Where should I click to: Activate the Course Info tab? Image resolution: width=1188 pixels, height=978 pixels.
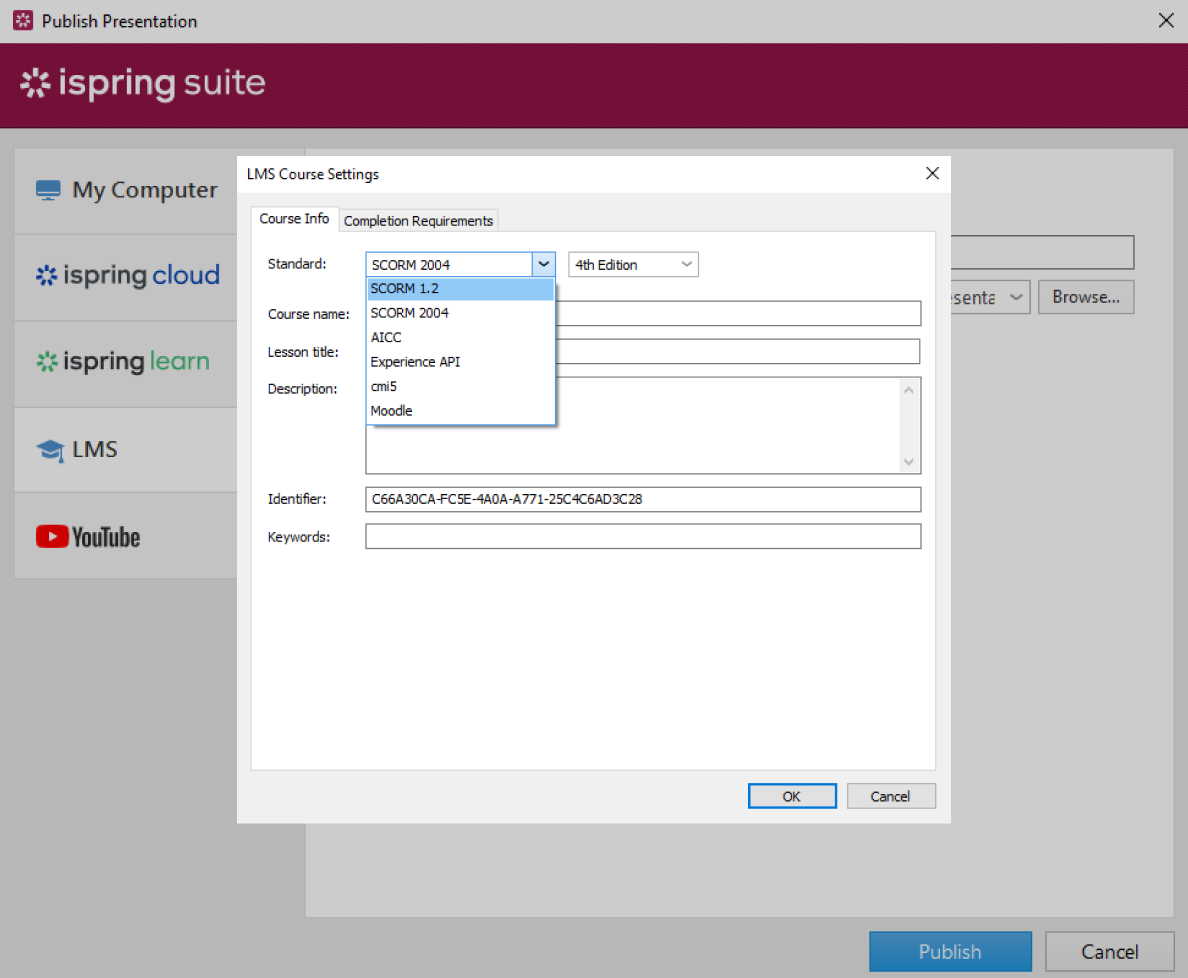pyautogui.click(x=294, y=218)
